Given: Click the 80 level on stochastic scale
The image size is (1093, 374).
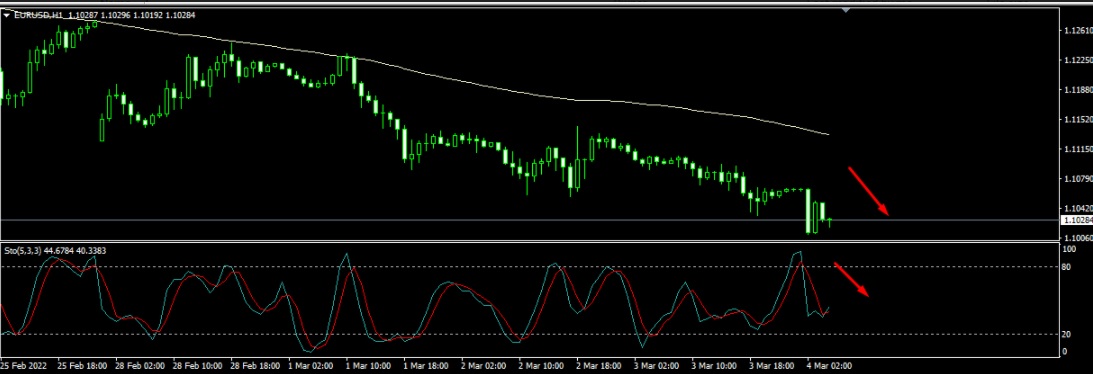Looking at the screenshot, I should click(1067, 266).
